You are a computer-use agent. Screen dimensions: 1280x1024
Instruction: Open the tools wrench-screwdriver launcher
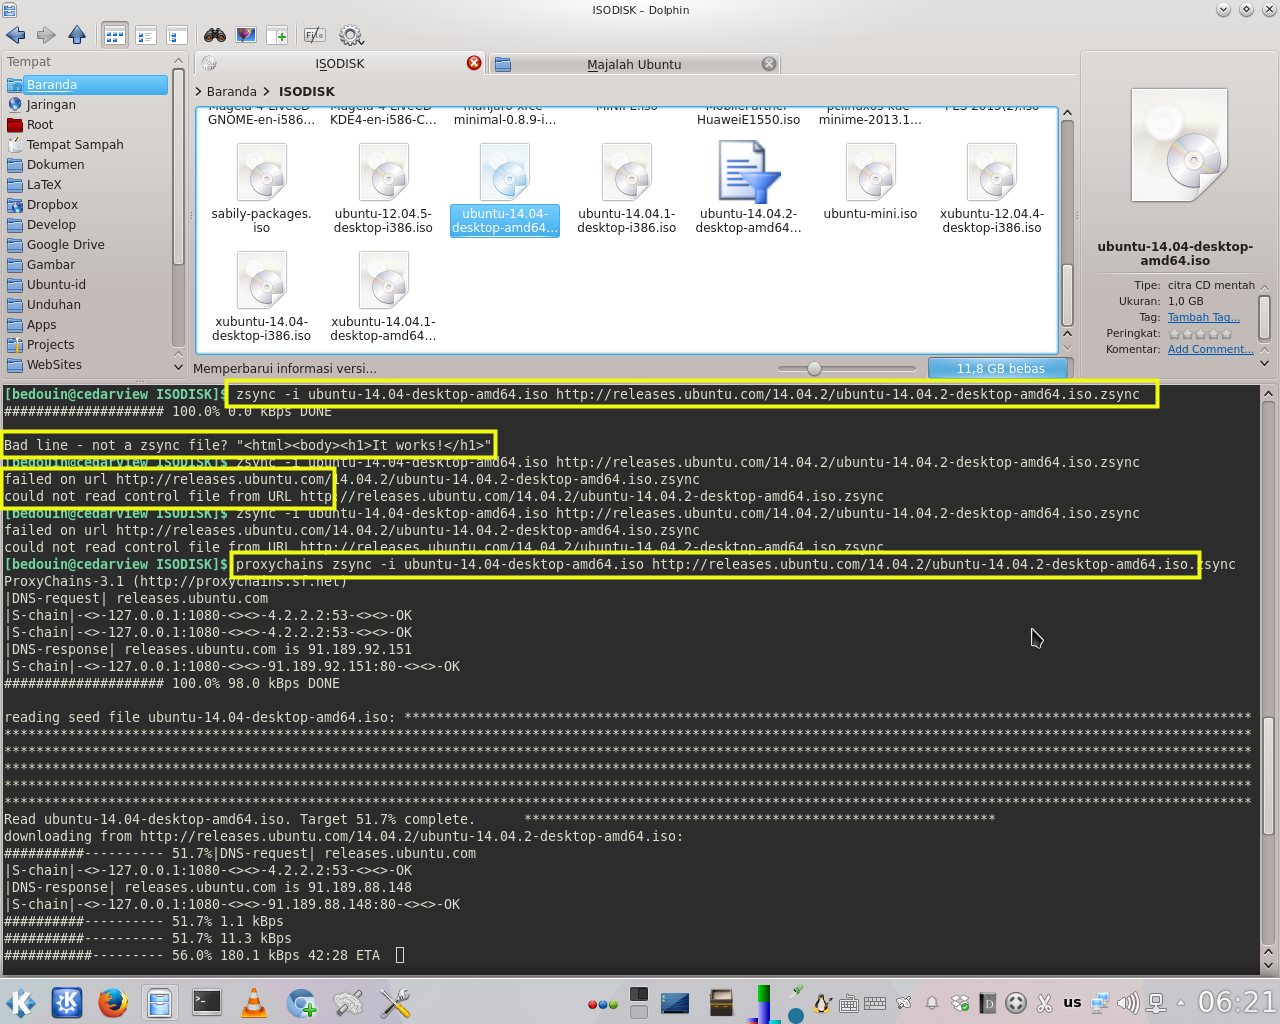click(395, 1002)
